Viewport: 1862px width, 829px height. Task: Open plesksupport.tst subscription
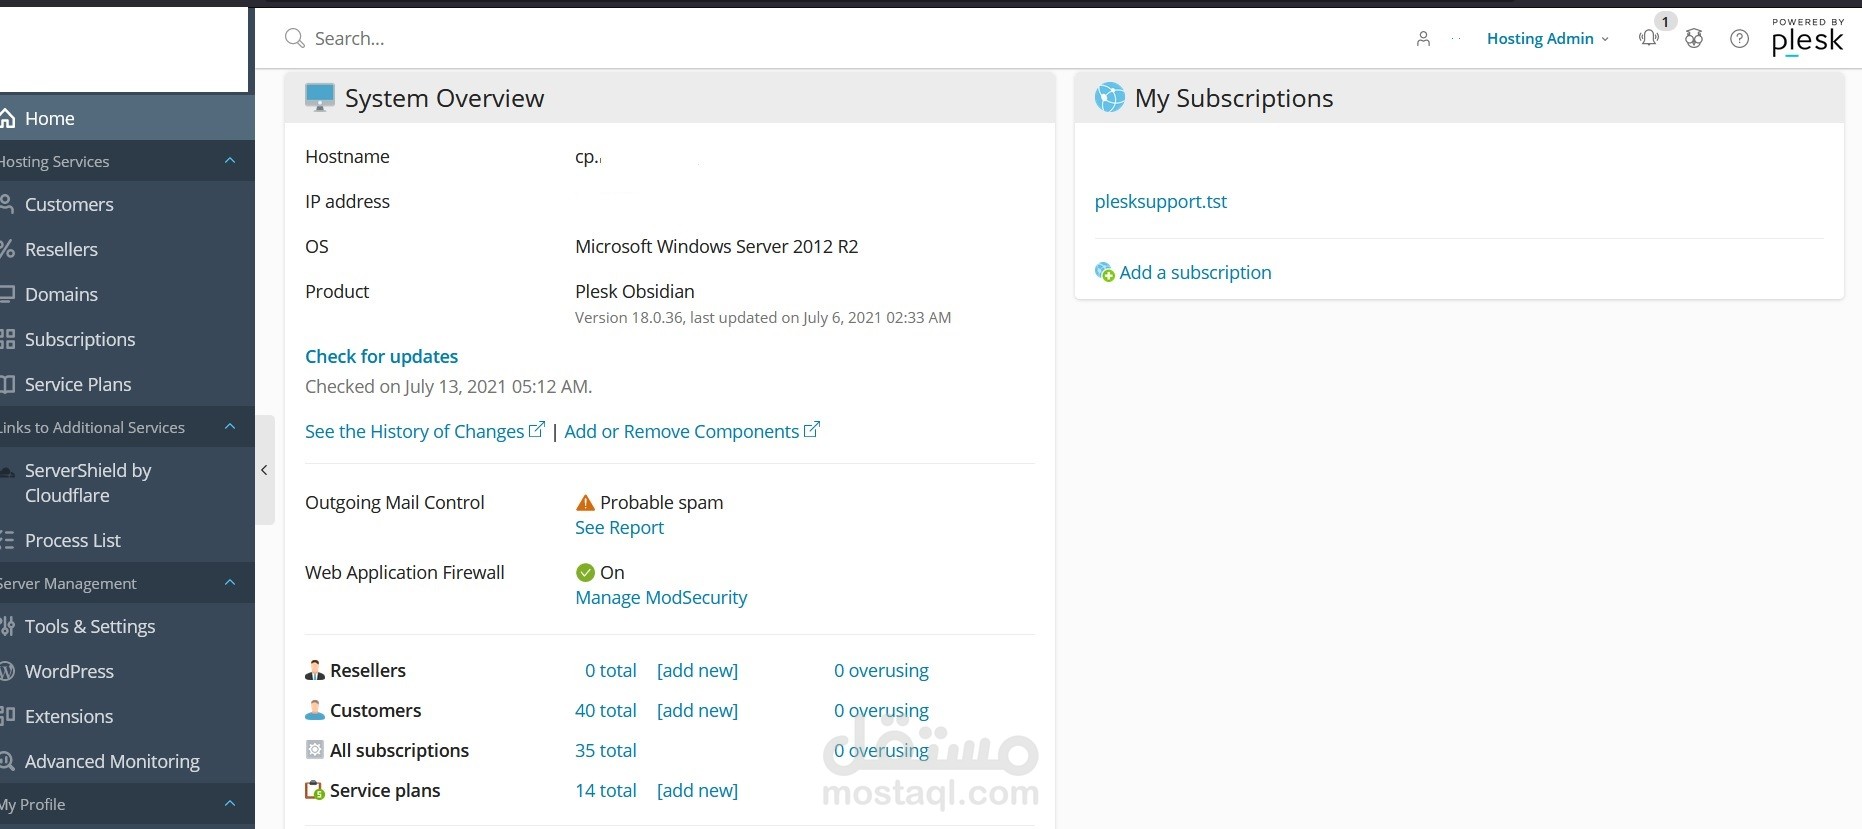(x=1160, y=201)
